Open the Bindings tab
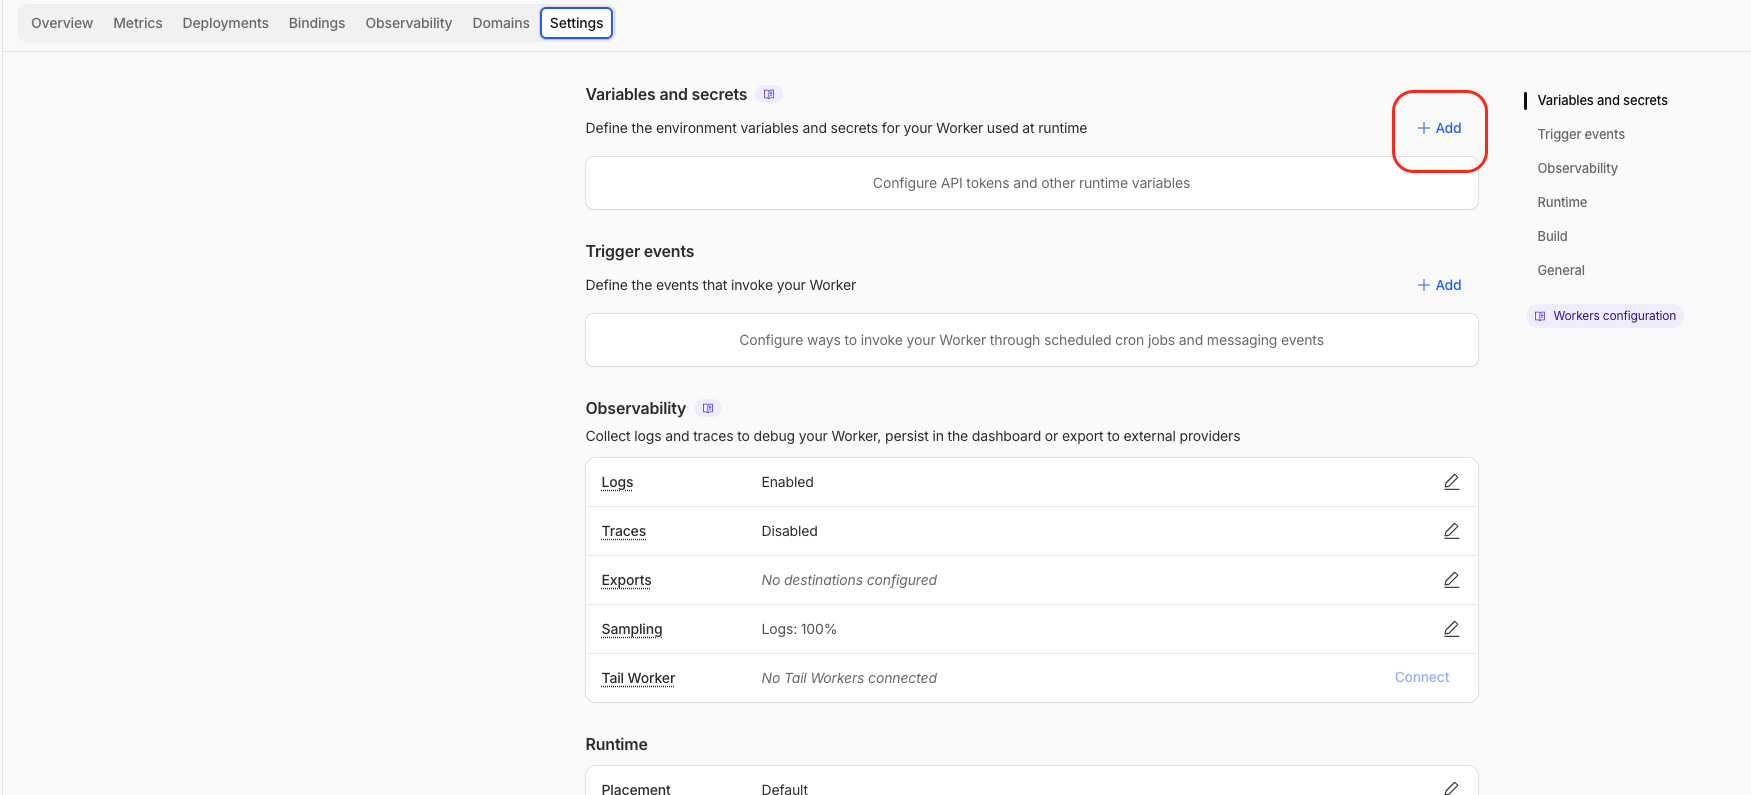Viewport: 1751px width, 795px height. pos(317,23)
